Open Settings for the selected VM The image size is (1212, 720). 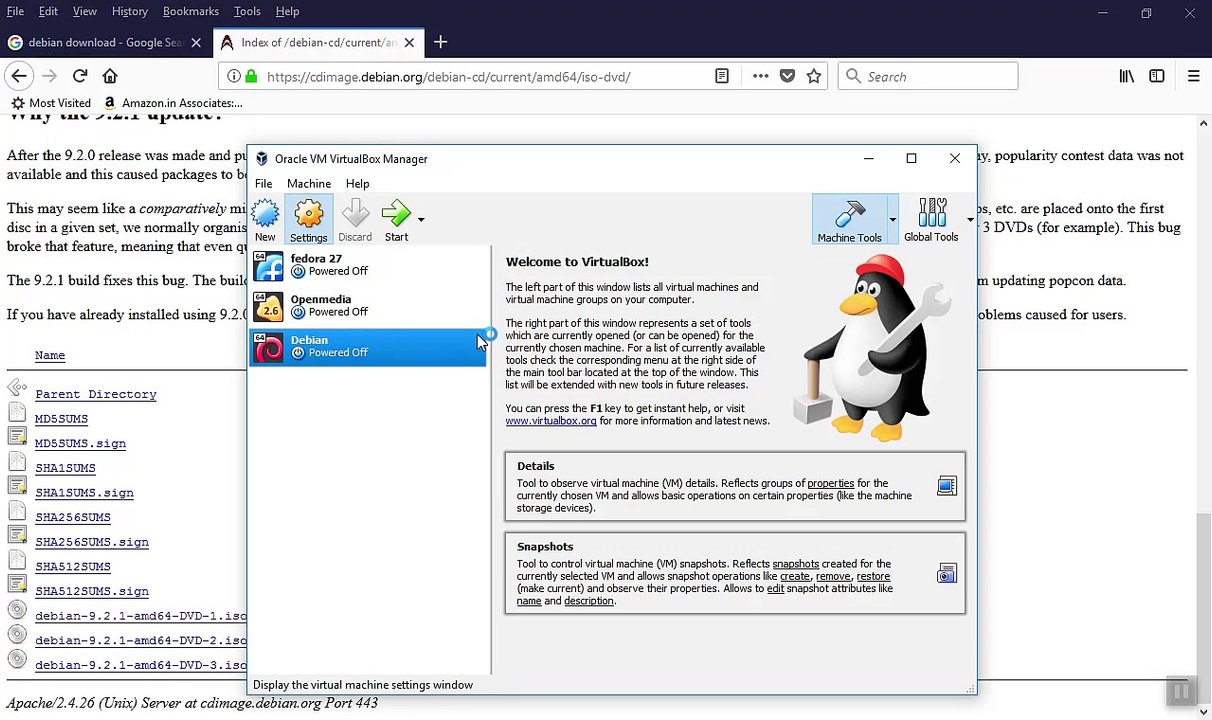(x=308, y=220)
